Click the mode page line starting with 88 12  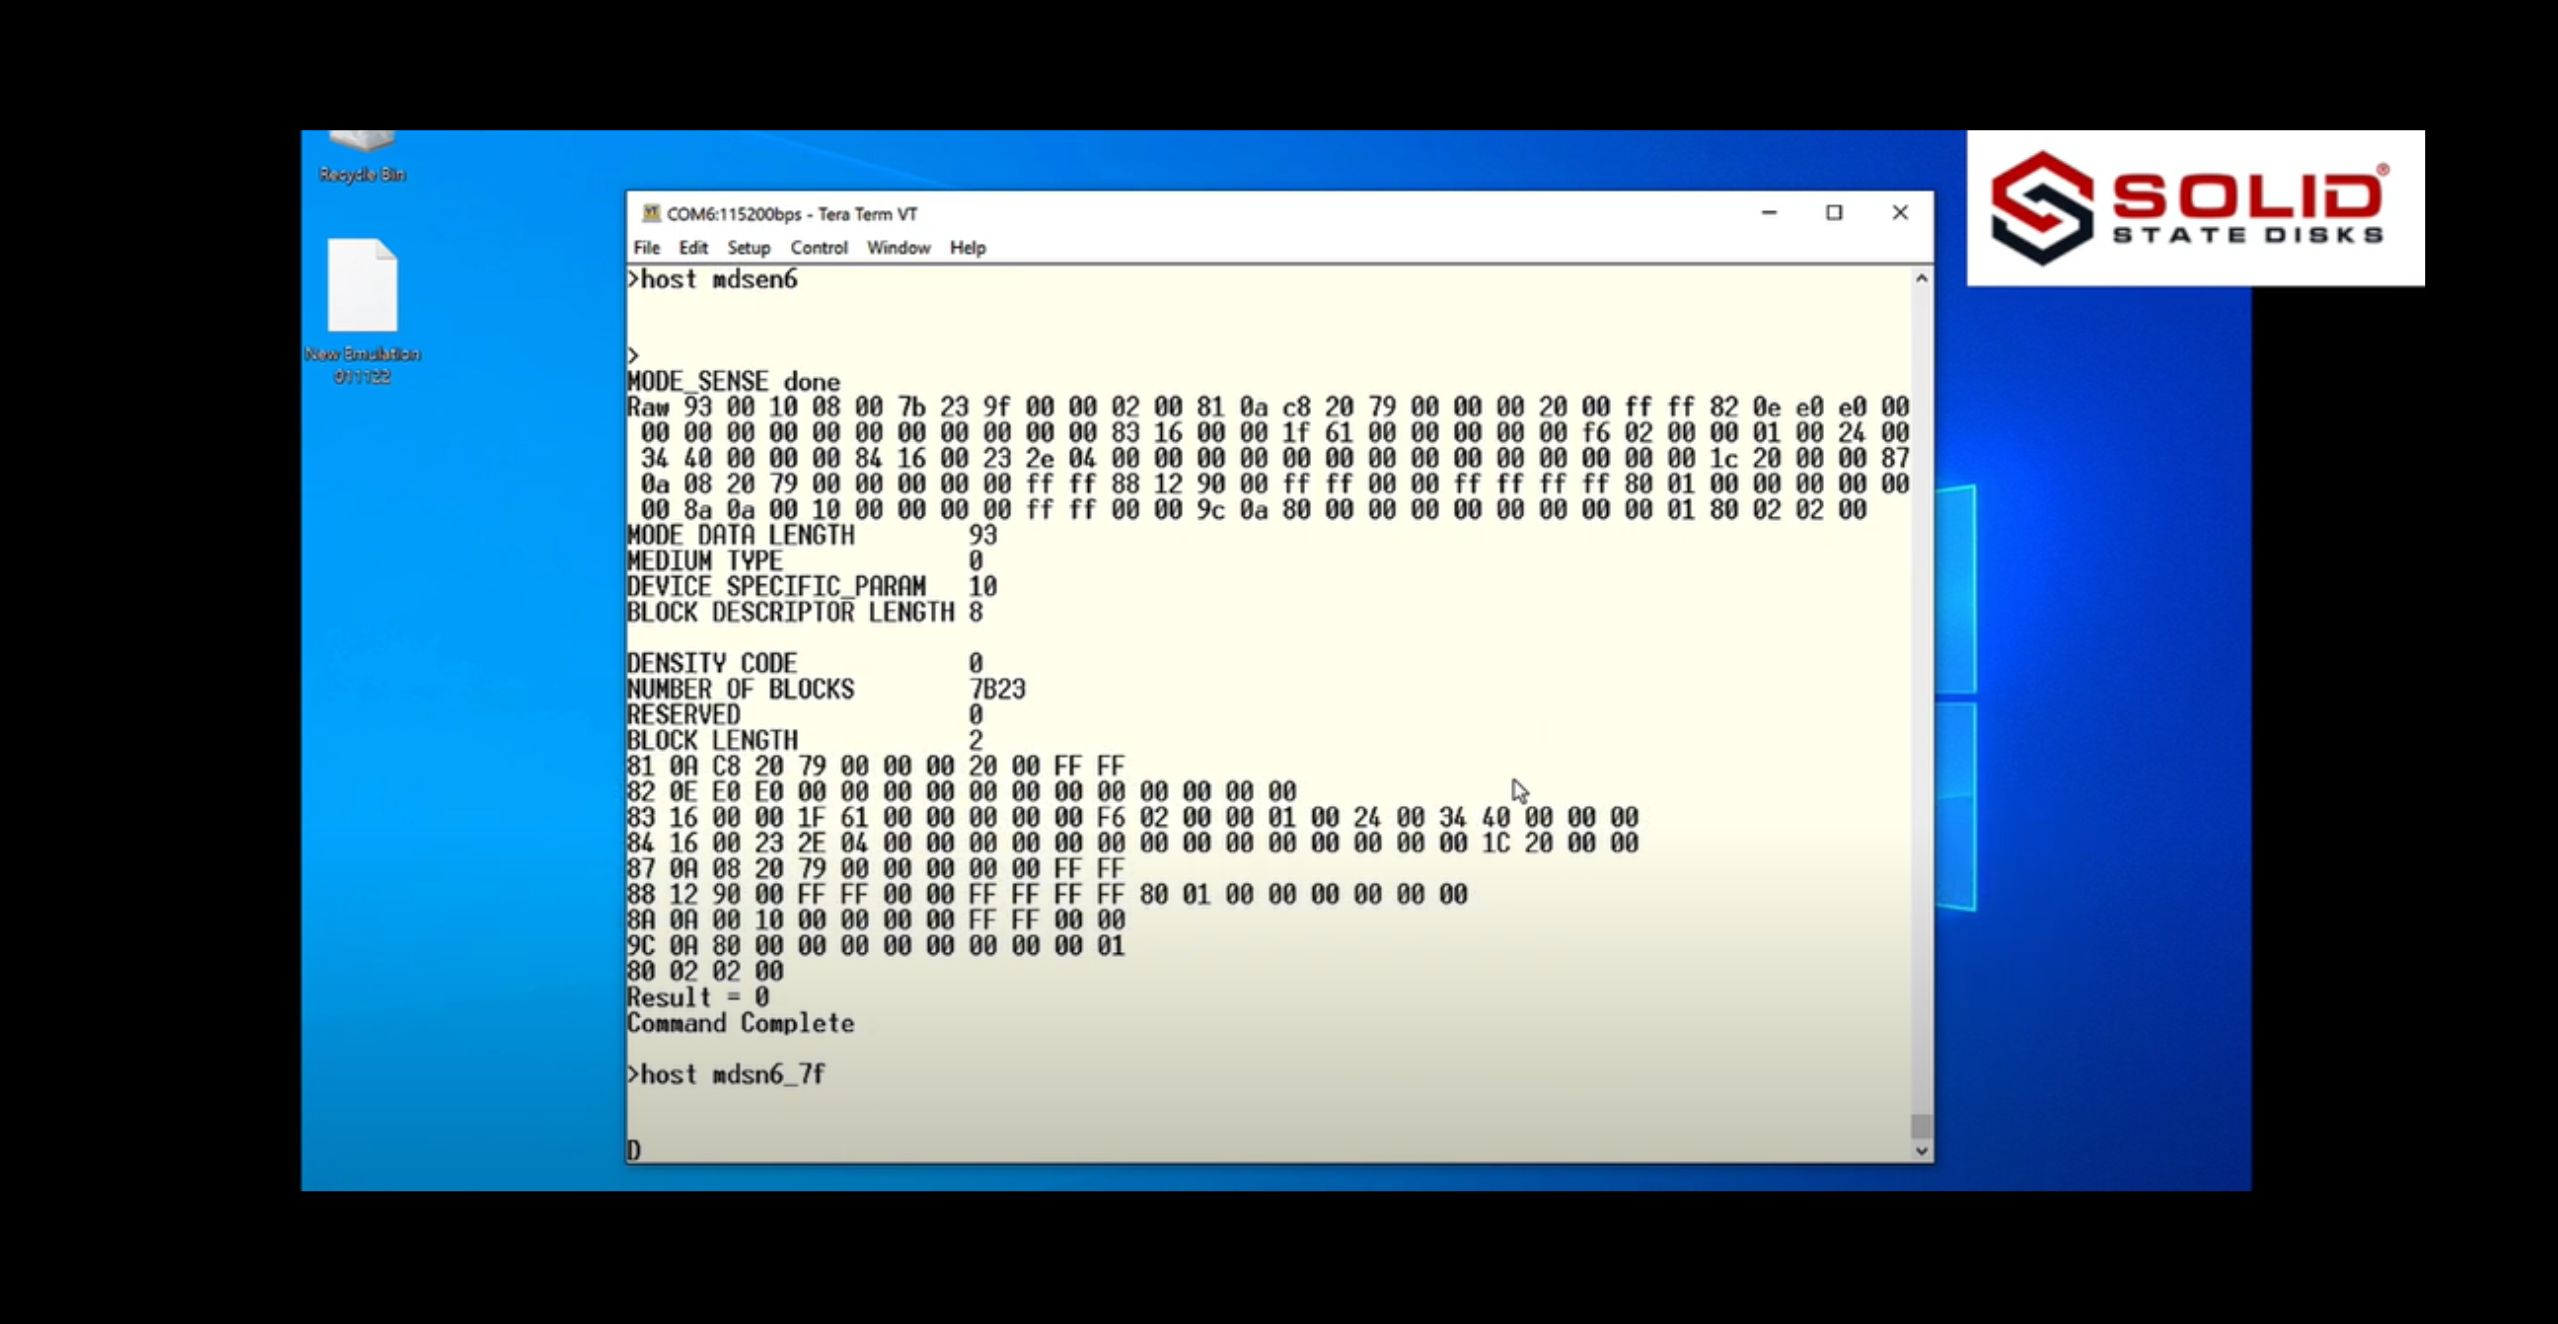coord(1047,895)
